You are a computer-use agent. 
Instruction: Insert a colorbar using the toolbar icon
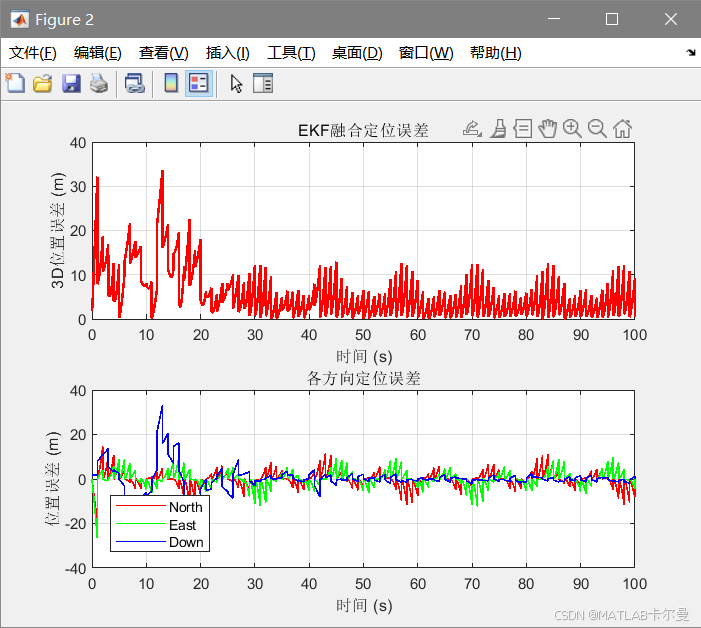click(171, 84)
